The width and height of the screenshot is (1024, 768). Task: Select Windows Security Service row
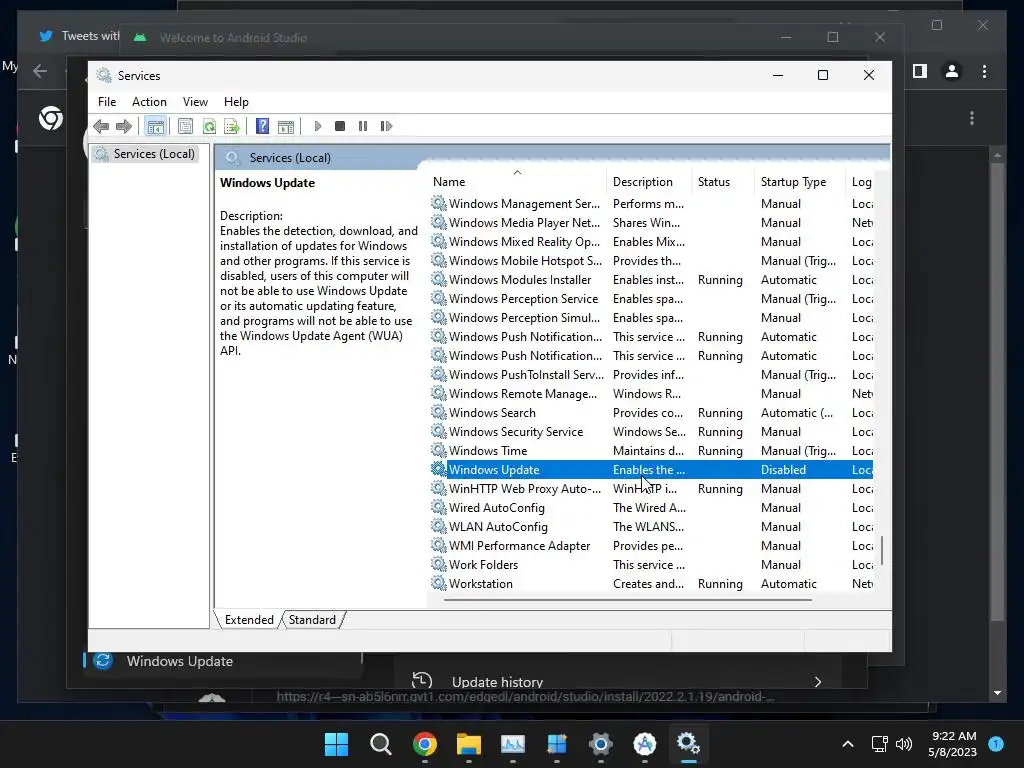coord(651,432)
